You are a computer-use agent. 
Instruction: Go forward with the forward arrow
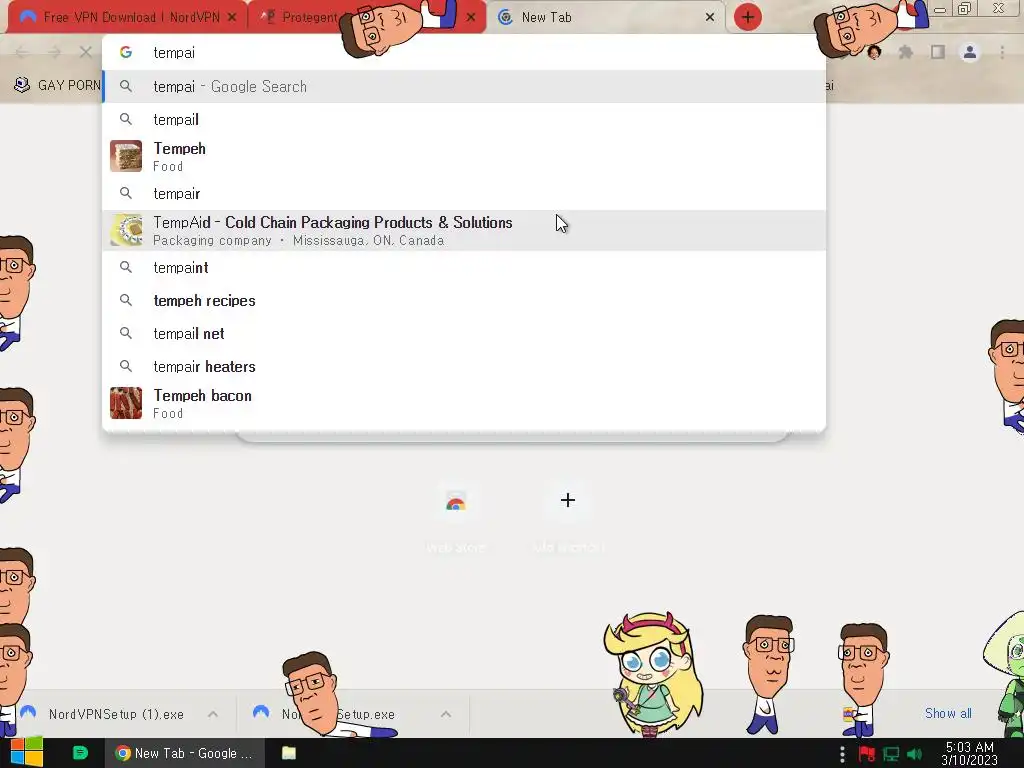[54, 52]
